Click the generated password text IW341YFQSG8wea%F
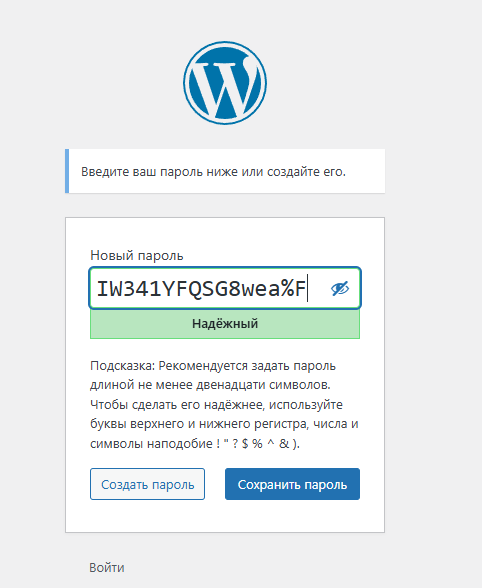The width and height of the screenshot is (482, 588). click(201, 289)
